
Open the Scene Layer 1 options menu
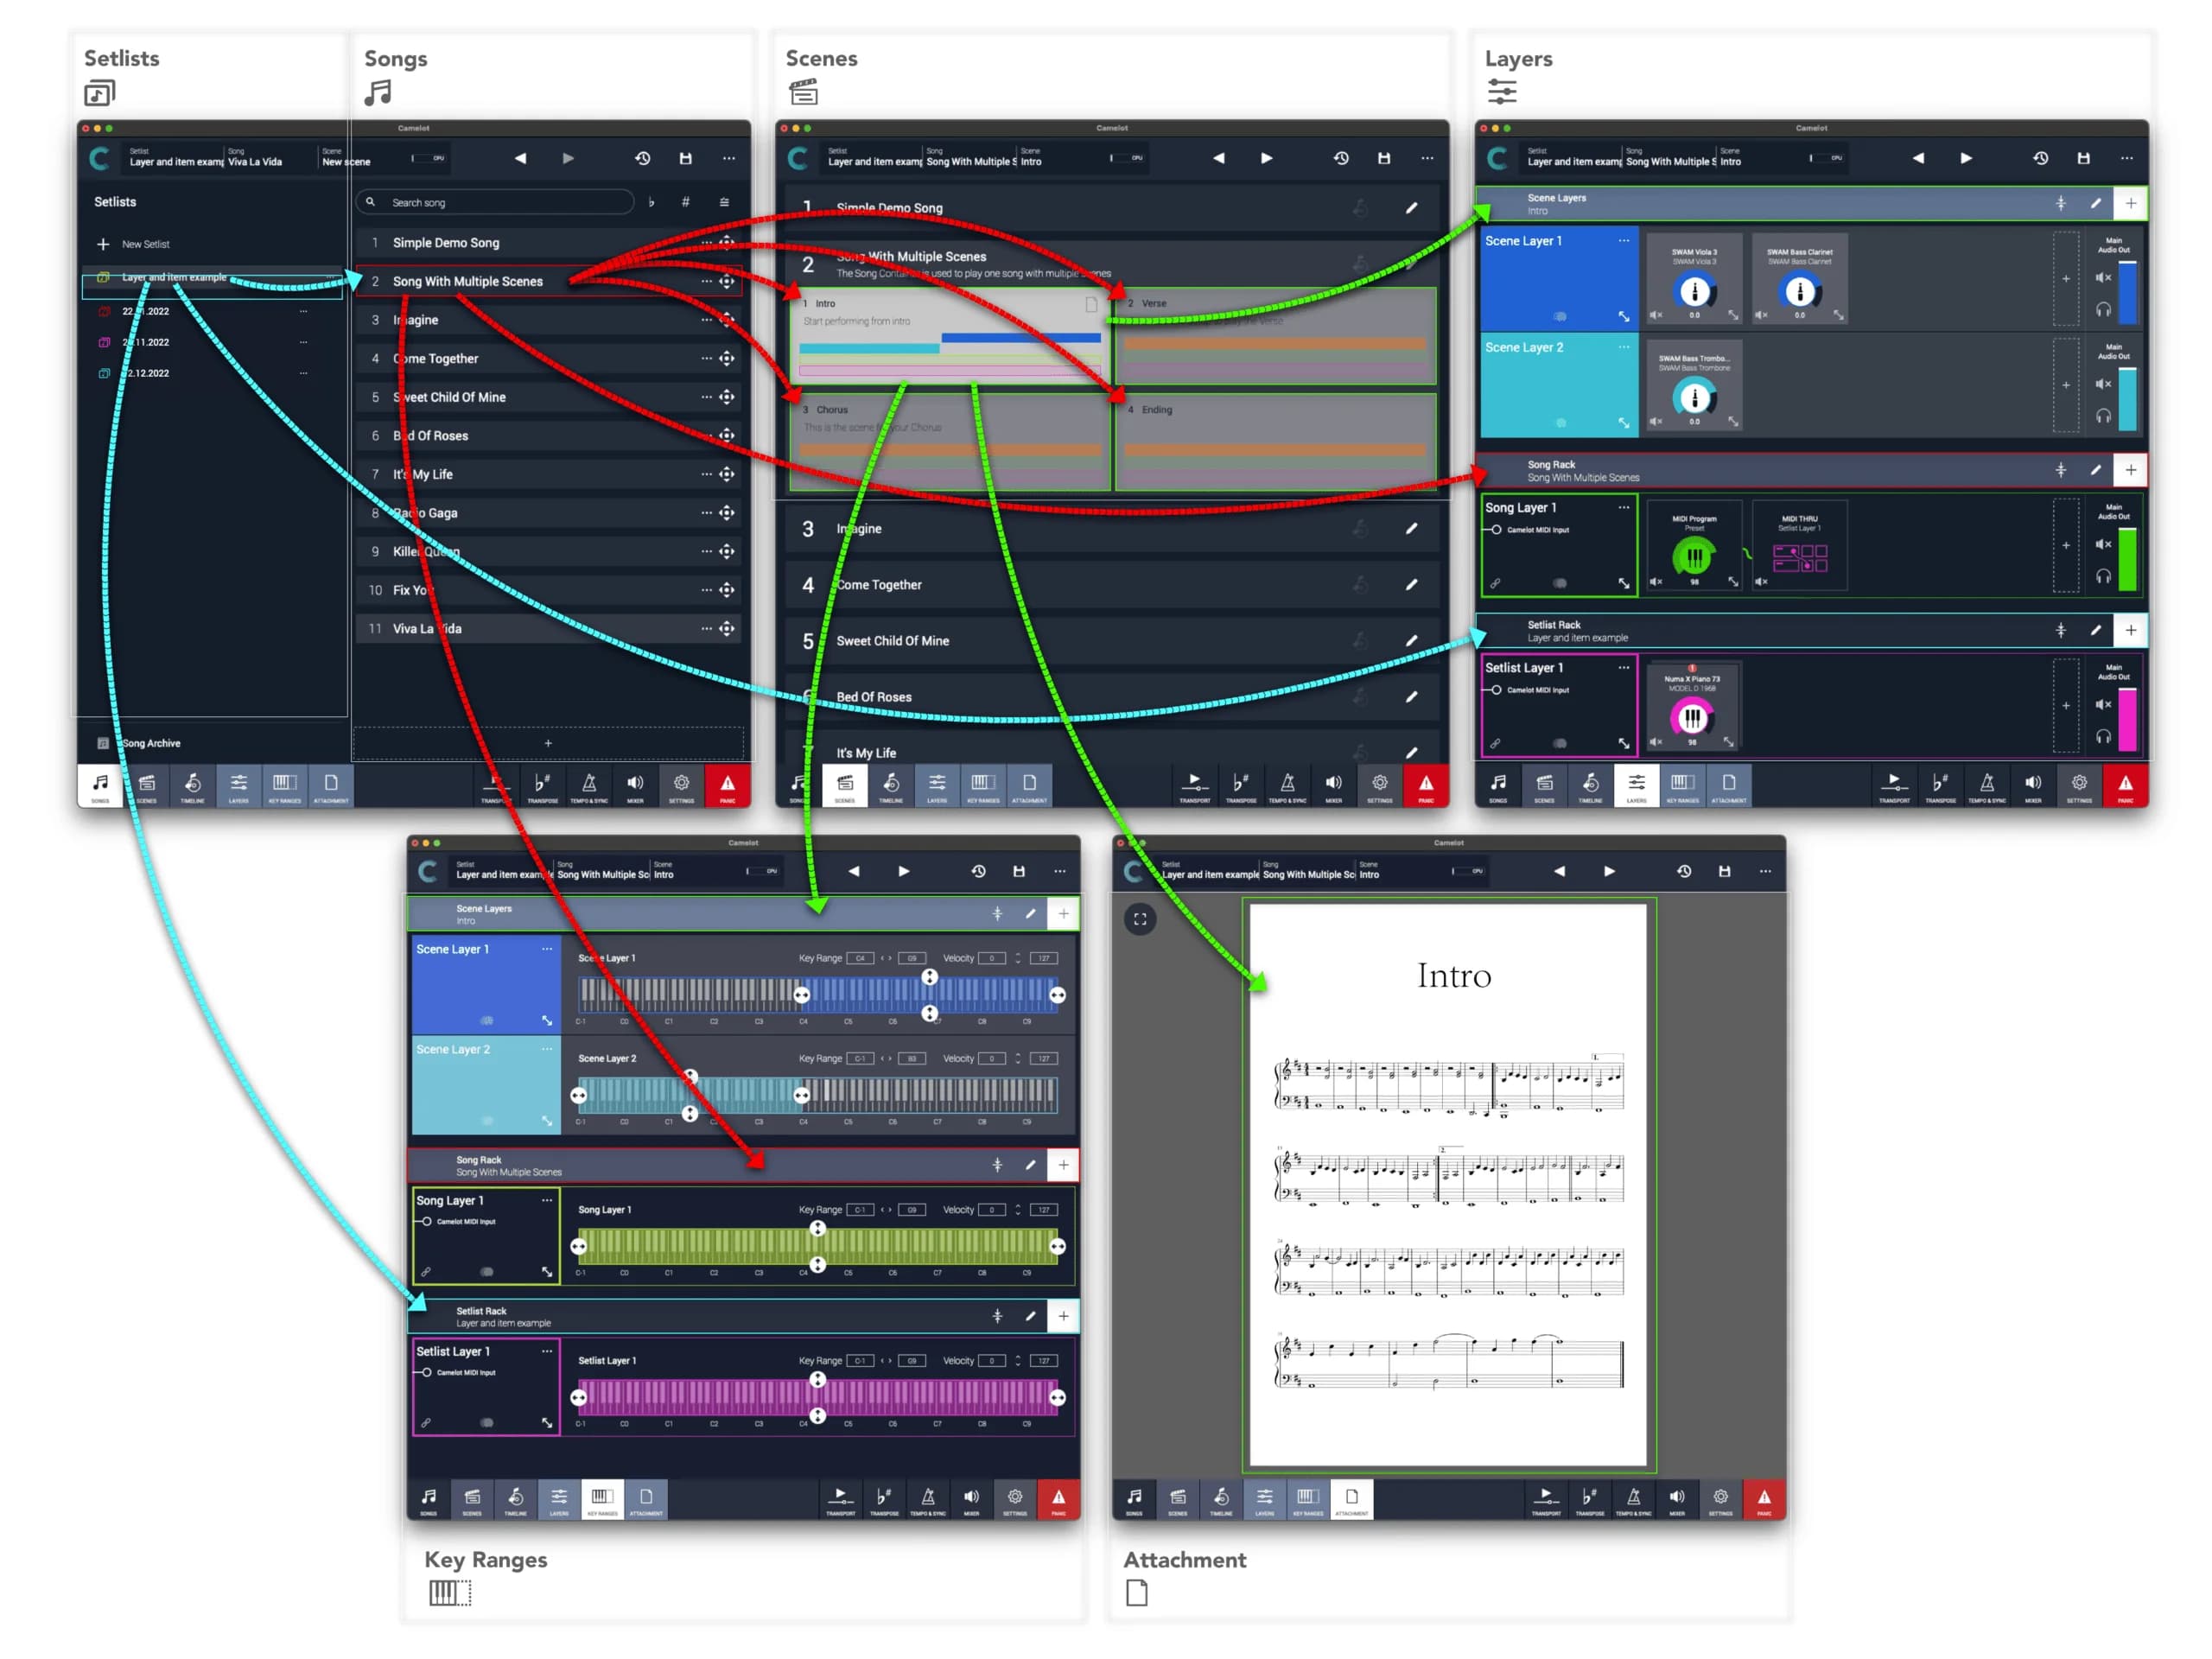pos(1624,241)
